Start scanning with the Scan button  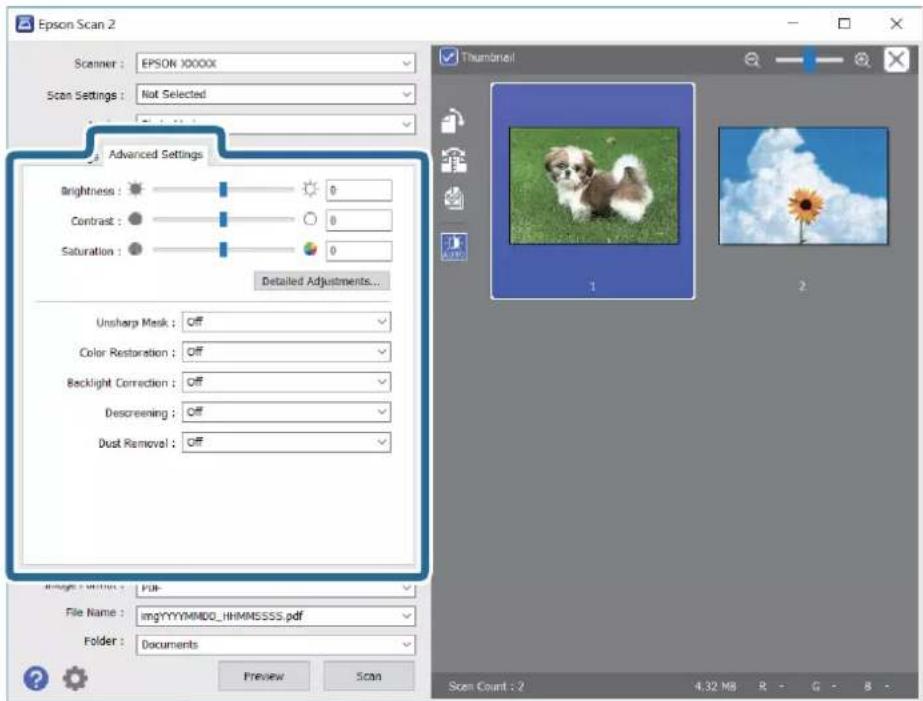click(368, 676)
